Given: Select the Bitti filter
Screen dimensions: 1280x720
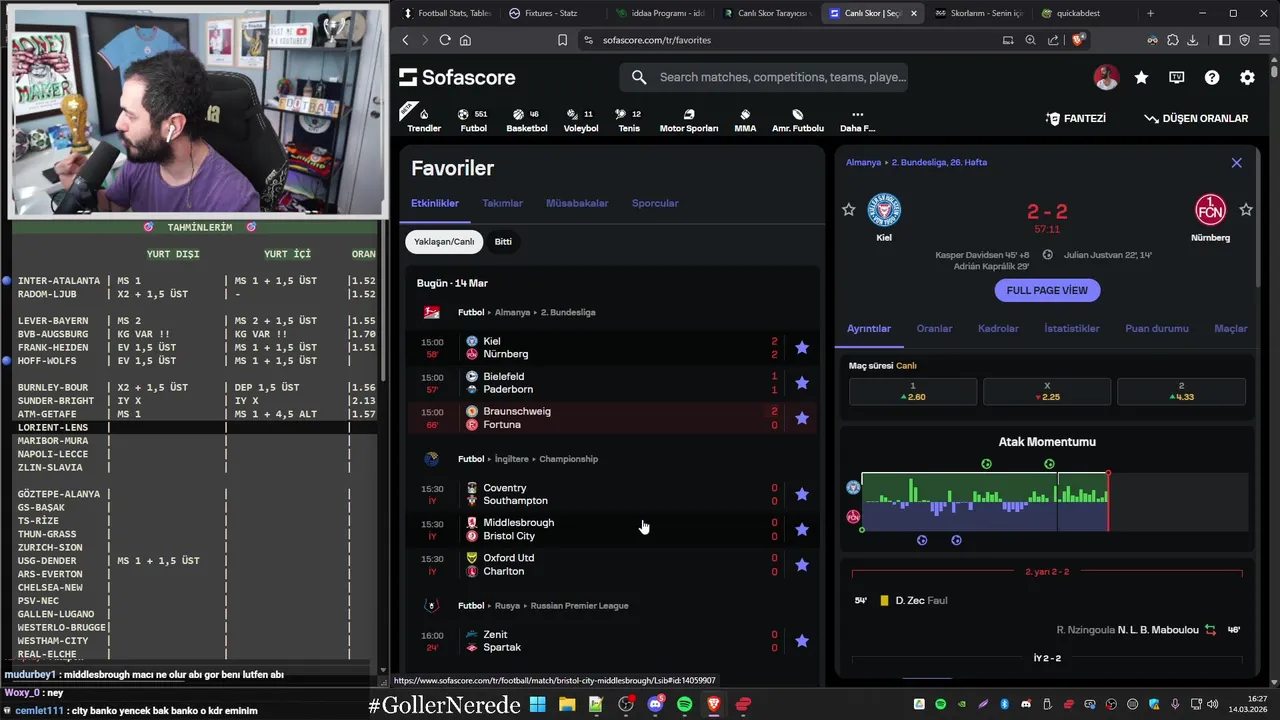Looking at the screenshot, I should tap(503, 241).
